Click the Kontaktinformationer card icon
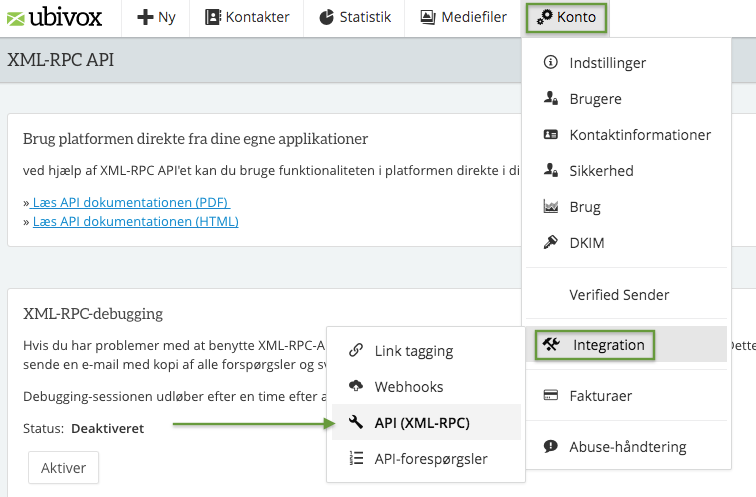756x497 pixels. [550, 135]
